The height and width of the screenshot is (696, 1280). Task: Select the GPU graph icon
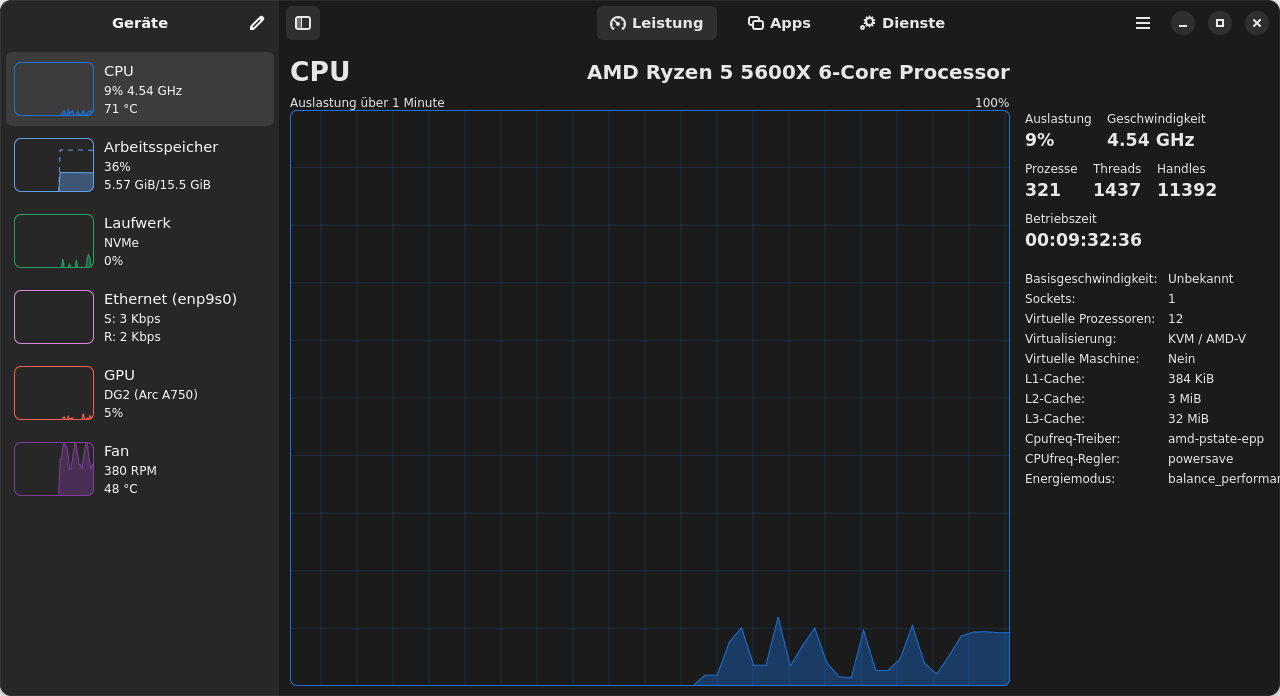pyautogui.click(x=54, y=393)
